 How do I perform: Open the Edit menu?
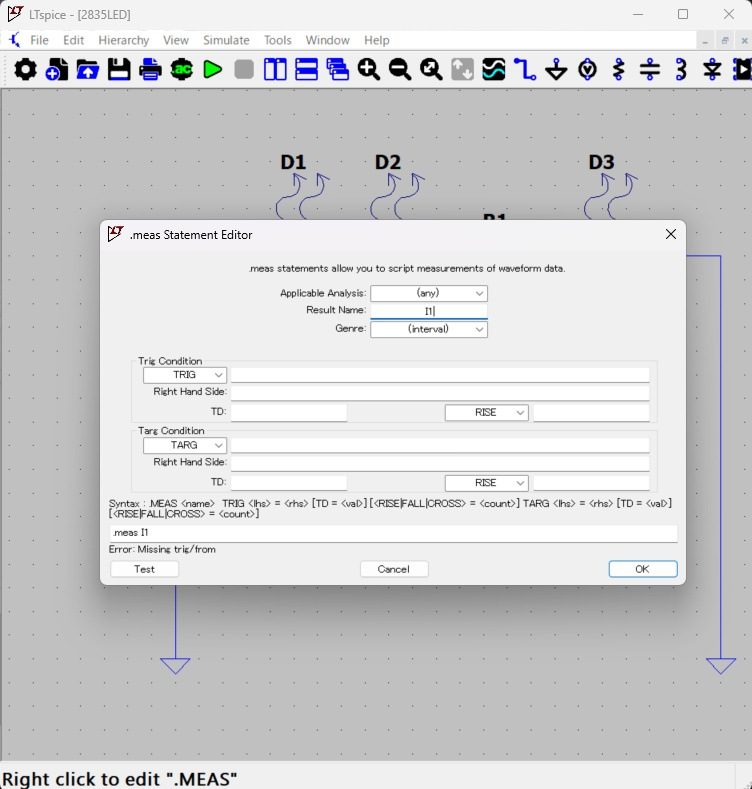click(x=73, y=40)
